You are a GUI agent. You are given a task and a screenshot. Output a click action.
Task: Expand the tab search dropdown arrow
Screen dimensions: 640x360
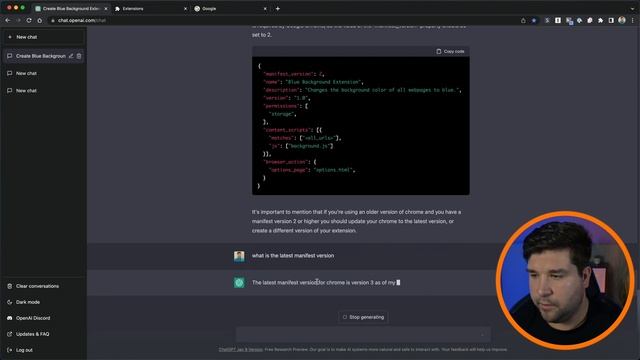click(633, 9)
